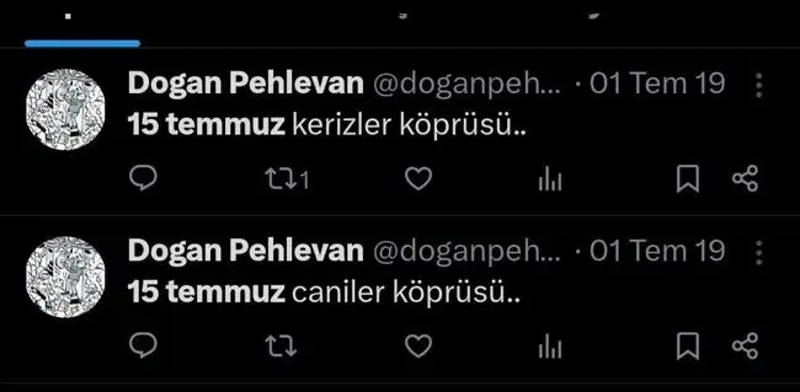Open more options for "caniler köprüsü" tweet
This screenshot has height=392, width=800.
(x=759, y=253)
